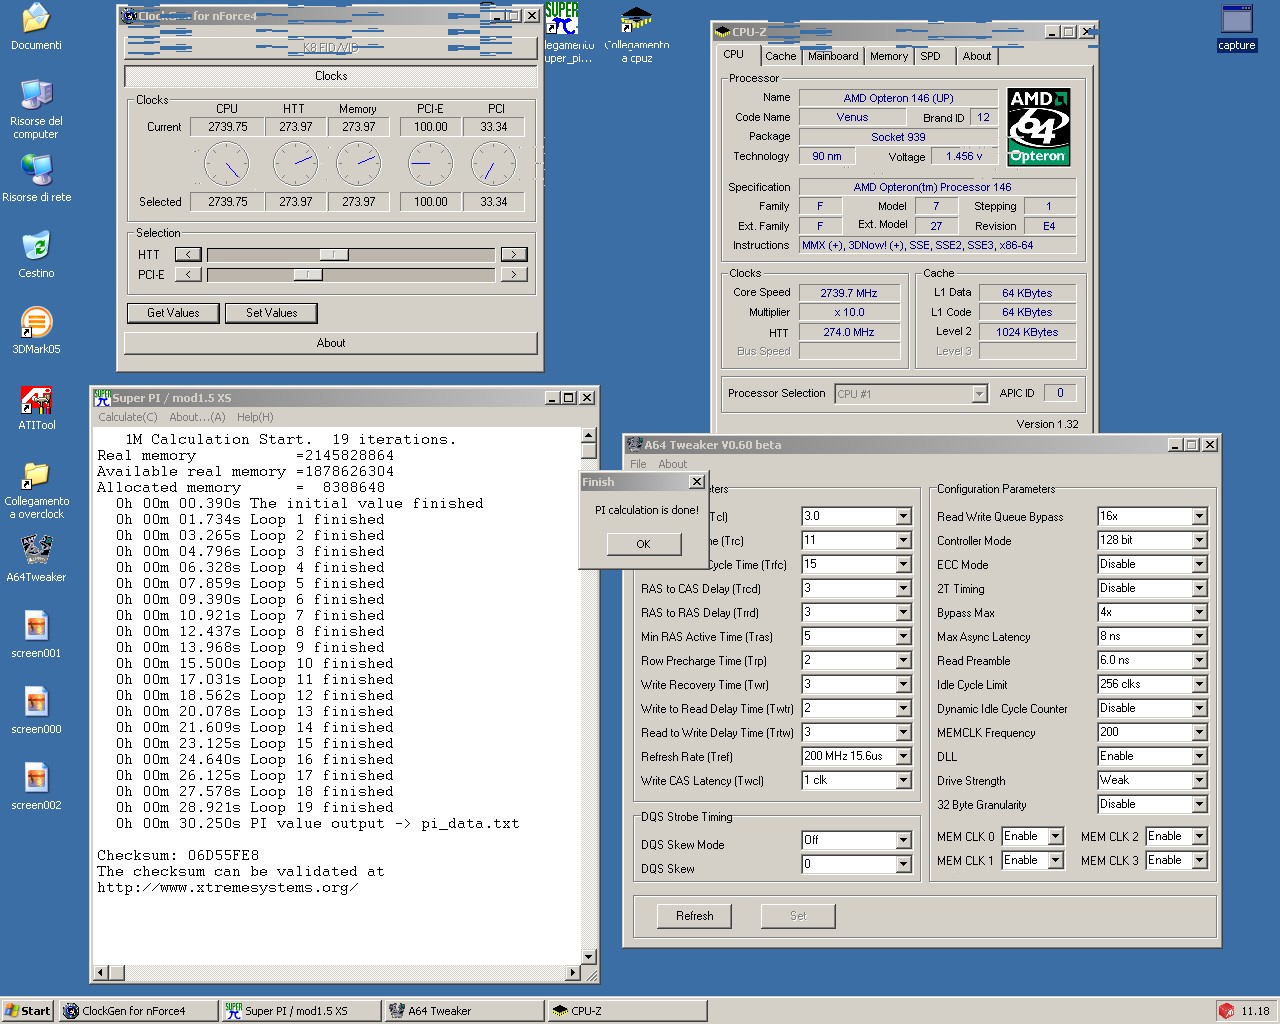This screenshot has height=1024, width=1280.
Task: Open the Memory tab in CPU-Z
Action: (x=889, y=57)
